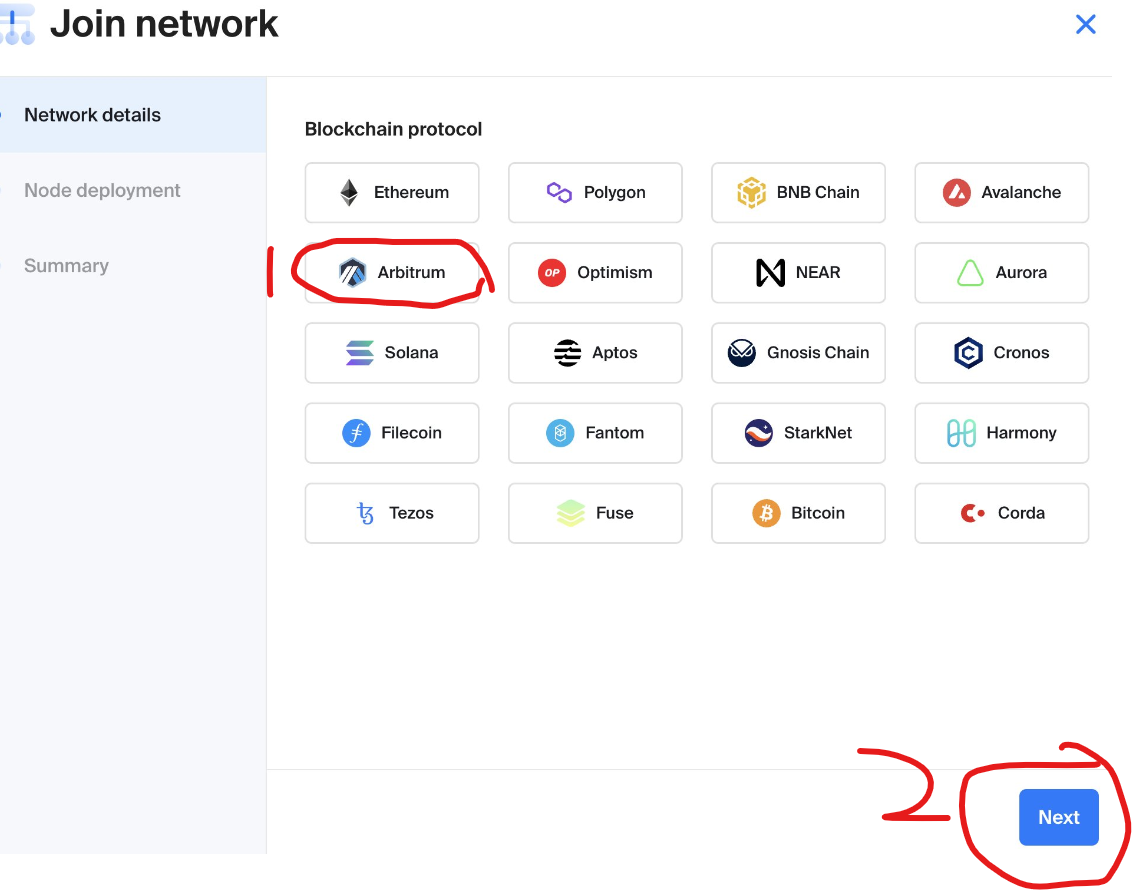Screen dimensions: 1133x894
Task: Select the Ethereum blockchain protocol
Action: click(392, 193)
